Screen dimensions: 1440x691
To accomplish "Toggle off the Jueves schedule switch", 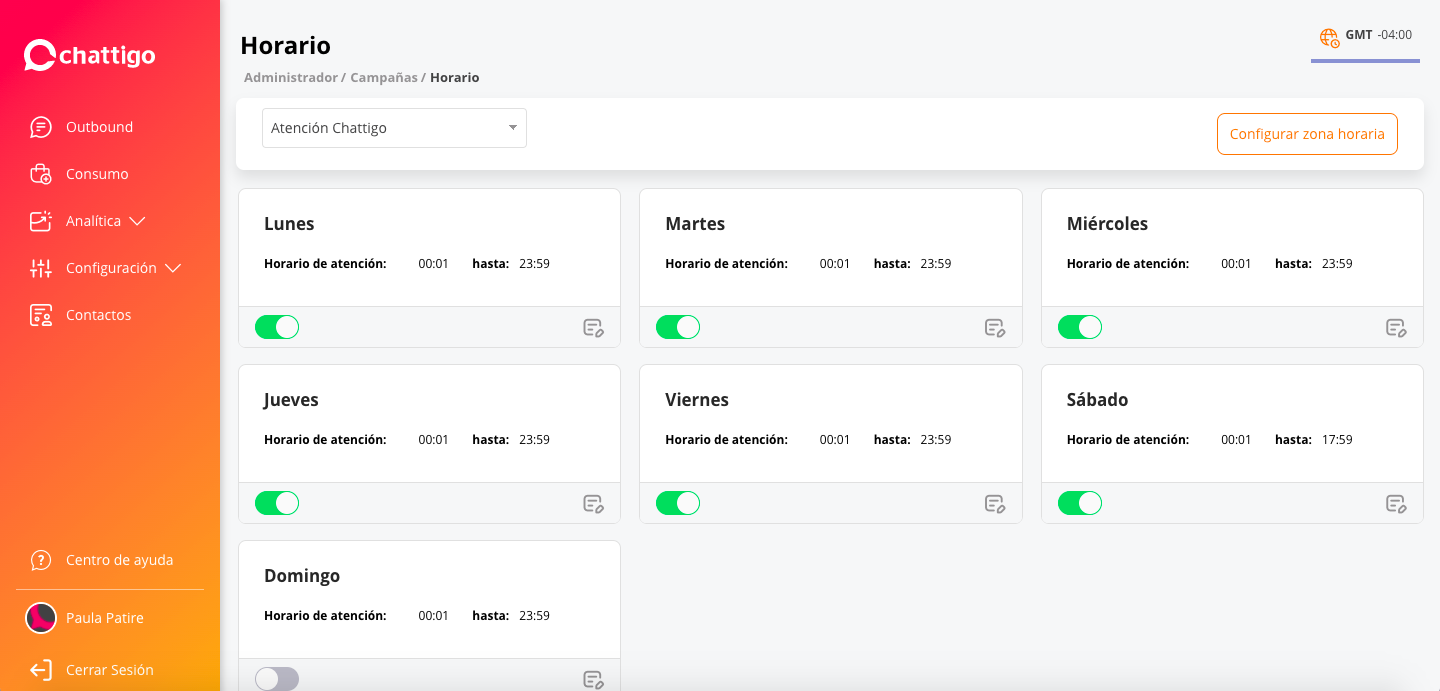I will point(277,503).
